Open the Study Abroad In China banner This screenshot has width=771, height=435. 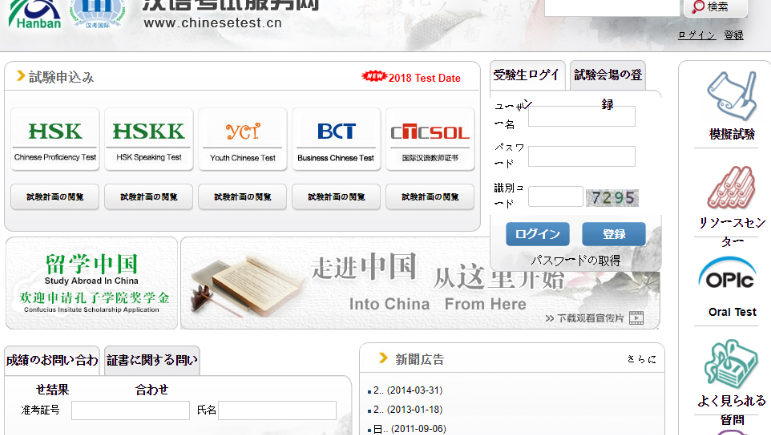91,283
